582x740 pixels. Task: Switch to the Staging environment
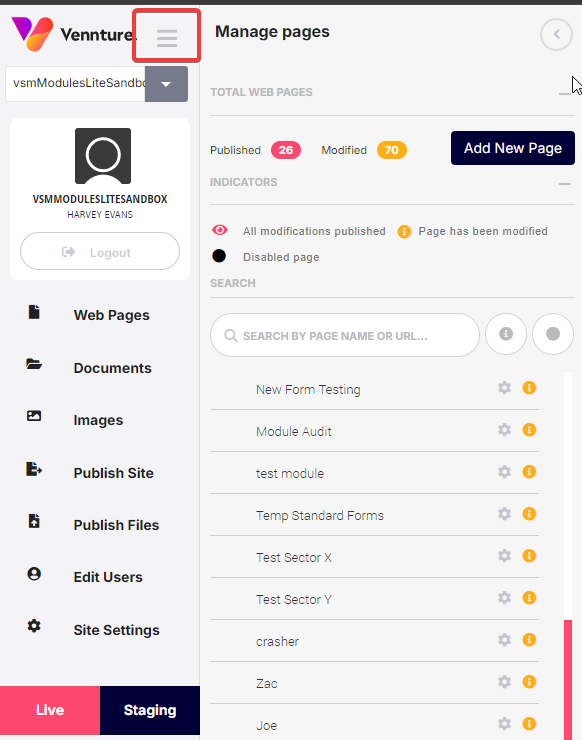(x=150, y=710)
